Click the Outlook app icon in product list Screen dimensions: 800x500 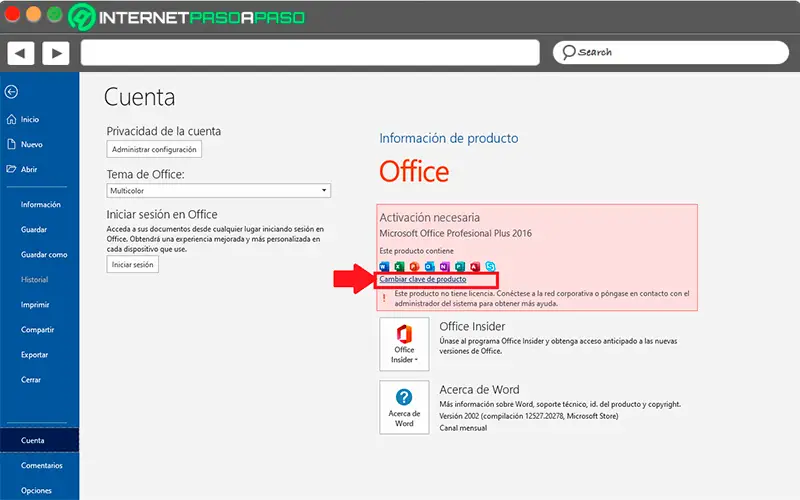[430, 266]
